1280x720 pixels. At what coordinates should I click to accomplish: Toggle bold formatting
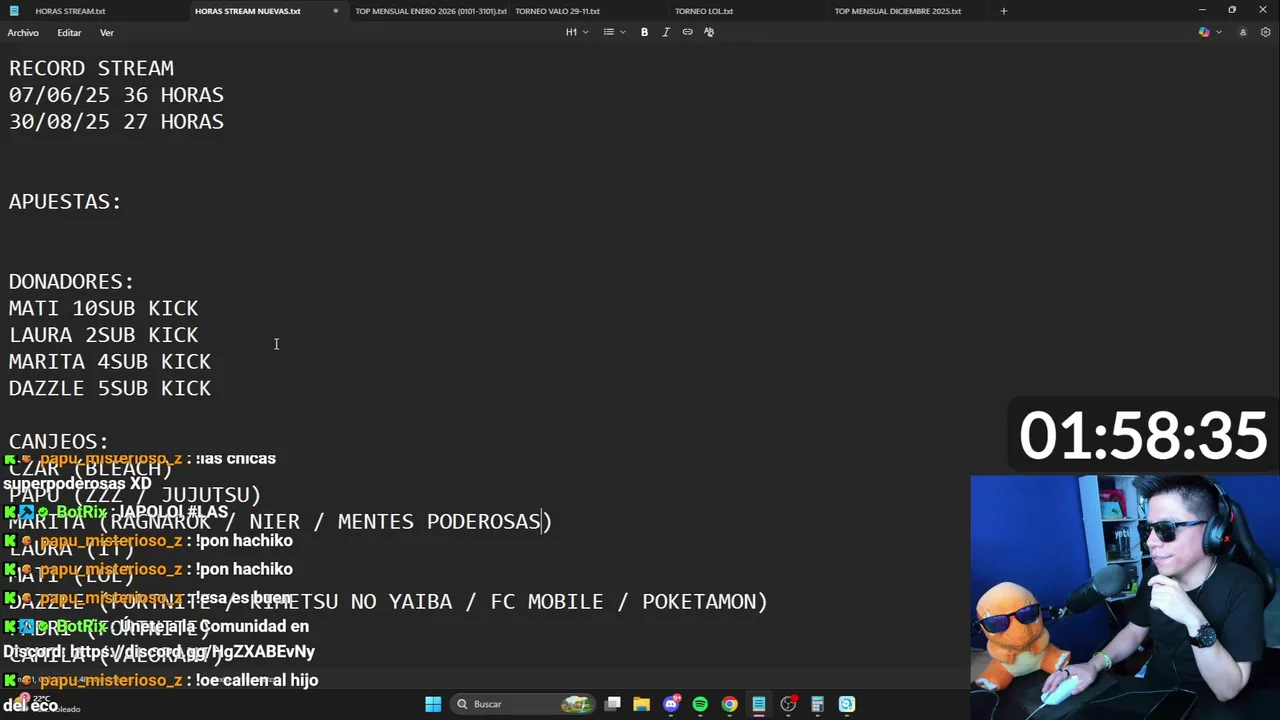pyautogui.click(x=644, y=32)
